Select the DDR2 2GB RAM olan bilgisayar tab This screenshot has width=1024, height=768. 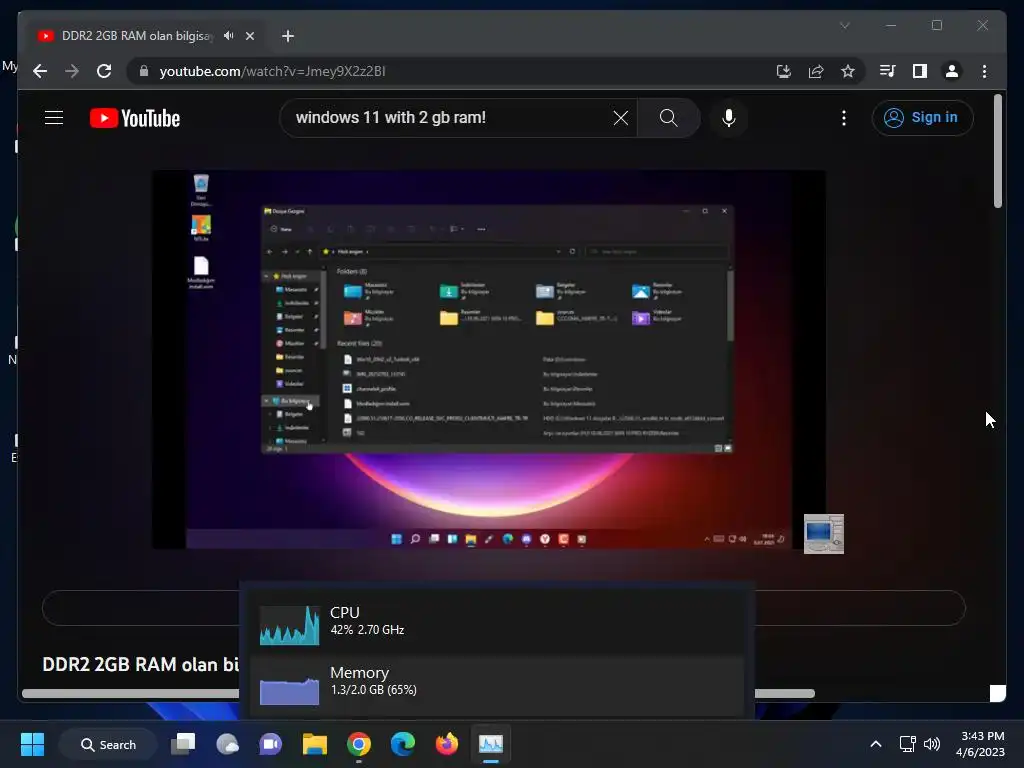pos(146,36)
